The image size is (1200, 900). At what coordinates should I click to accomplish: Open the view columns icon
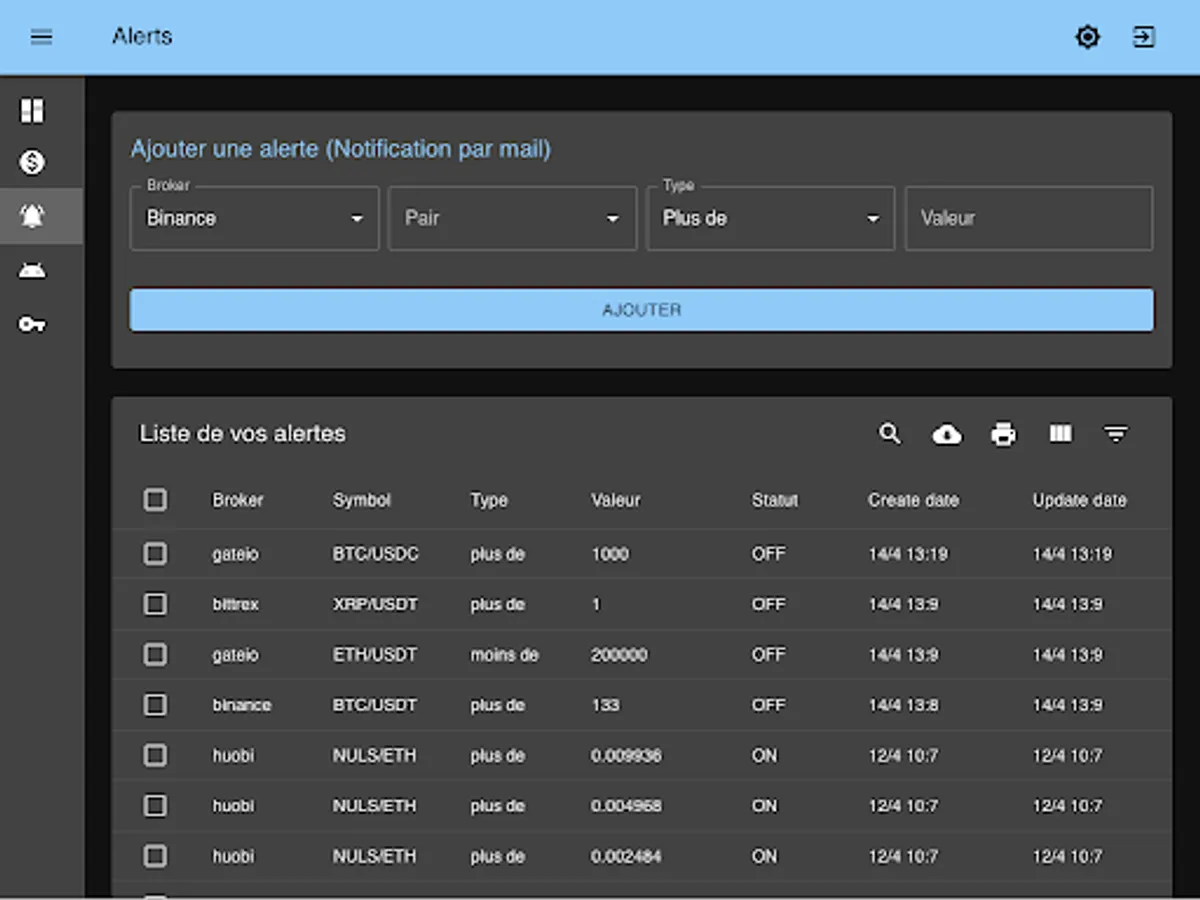[1060, 433]
